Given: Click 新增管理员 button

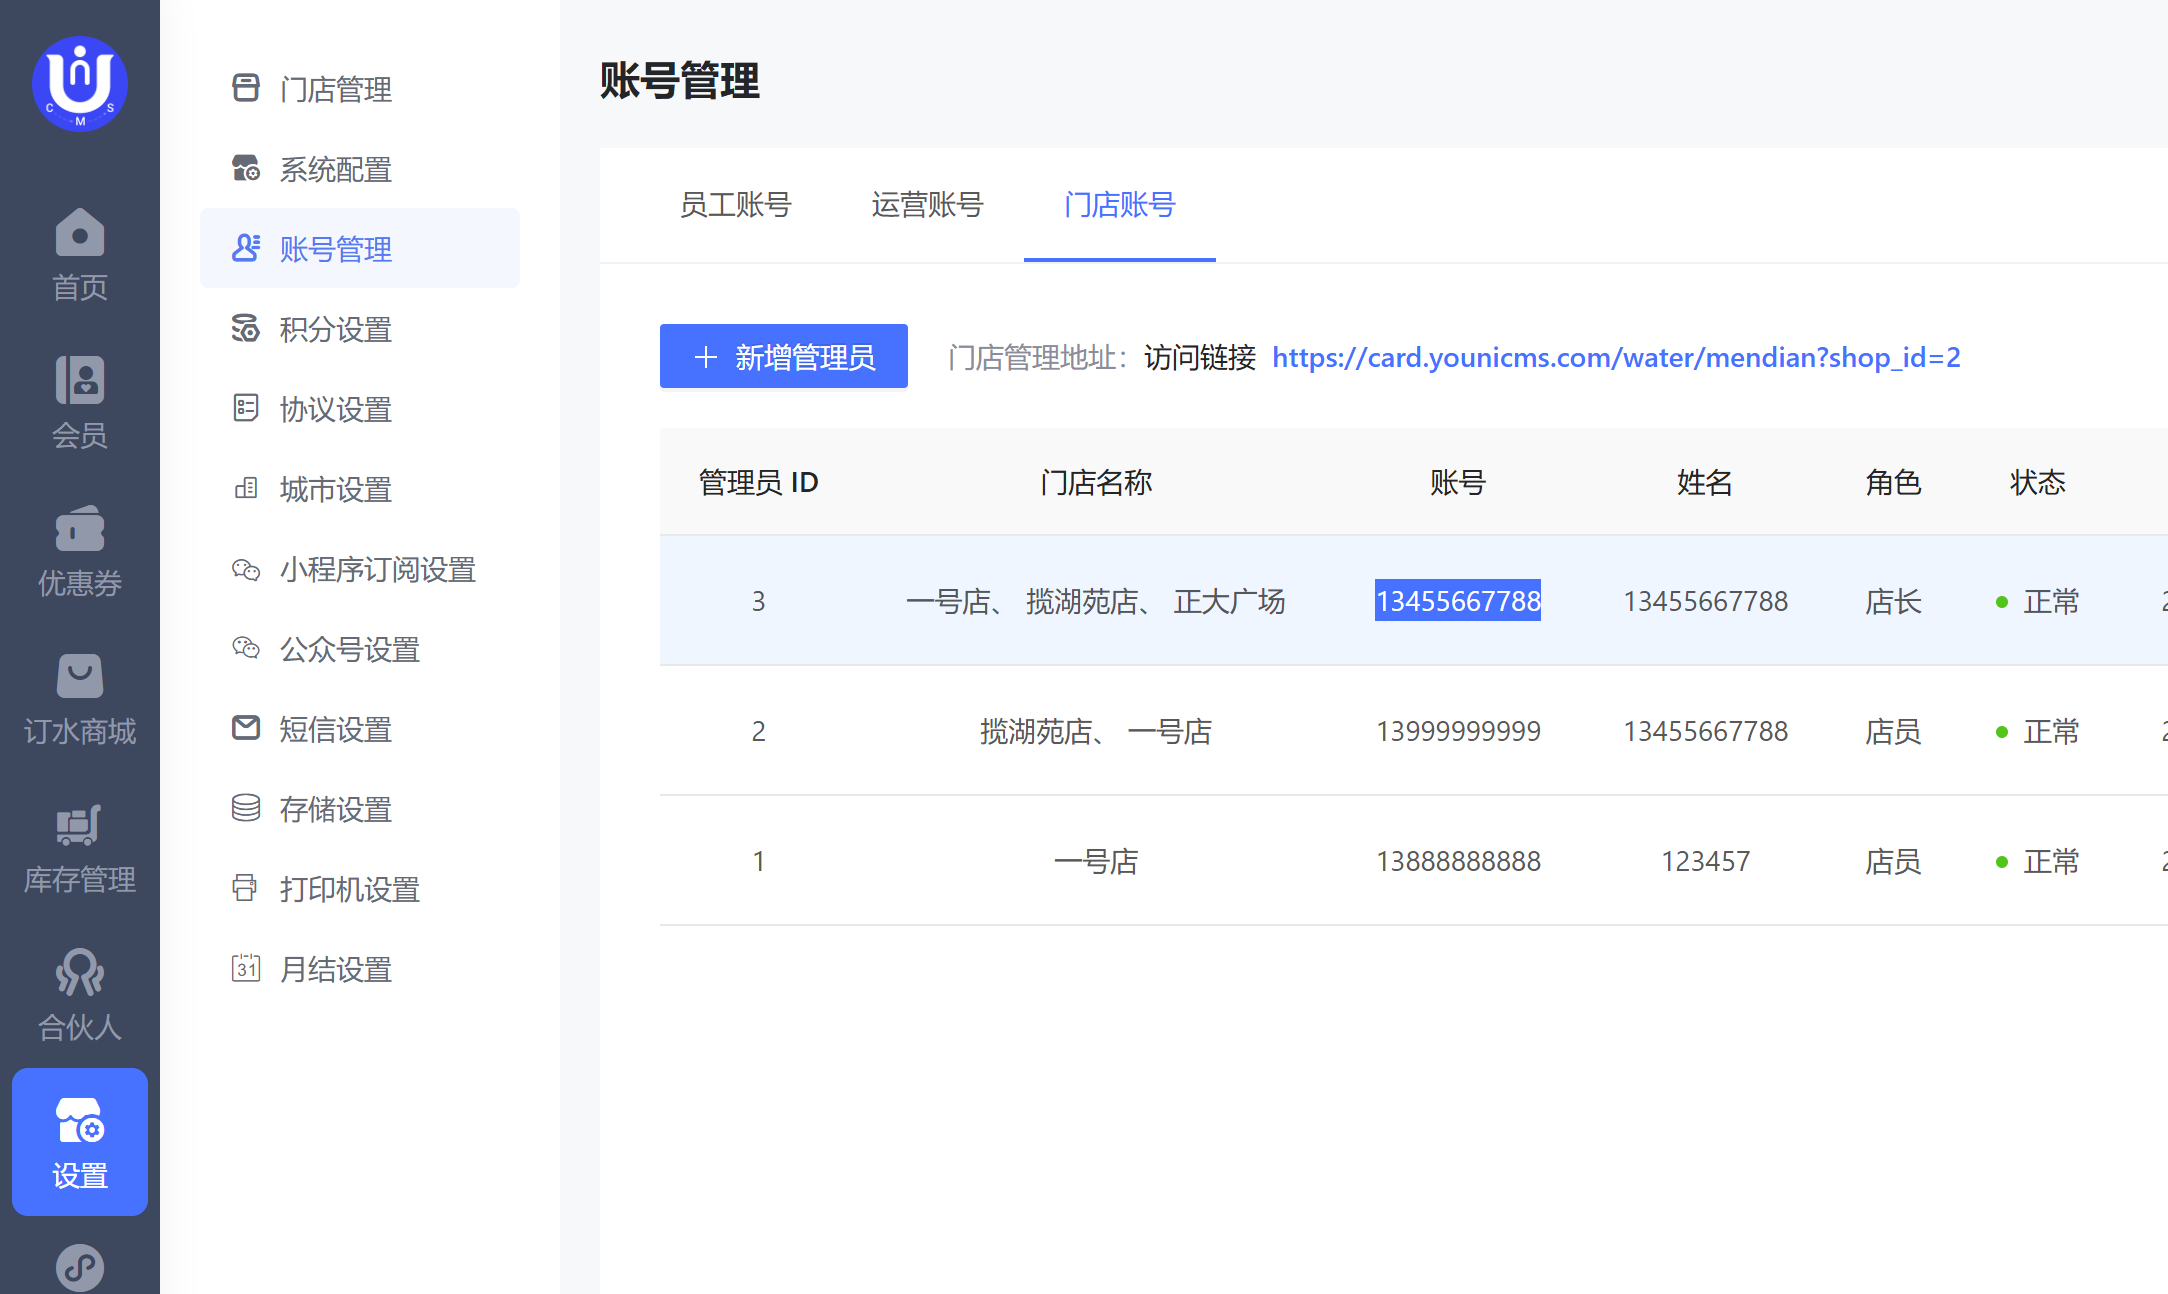Looking at the screenshot, I should [784, 356].
